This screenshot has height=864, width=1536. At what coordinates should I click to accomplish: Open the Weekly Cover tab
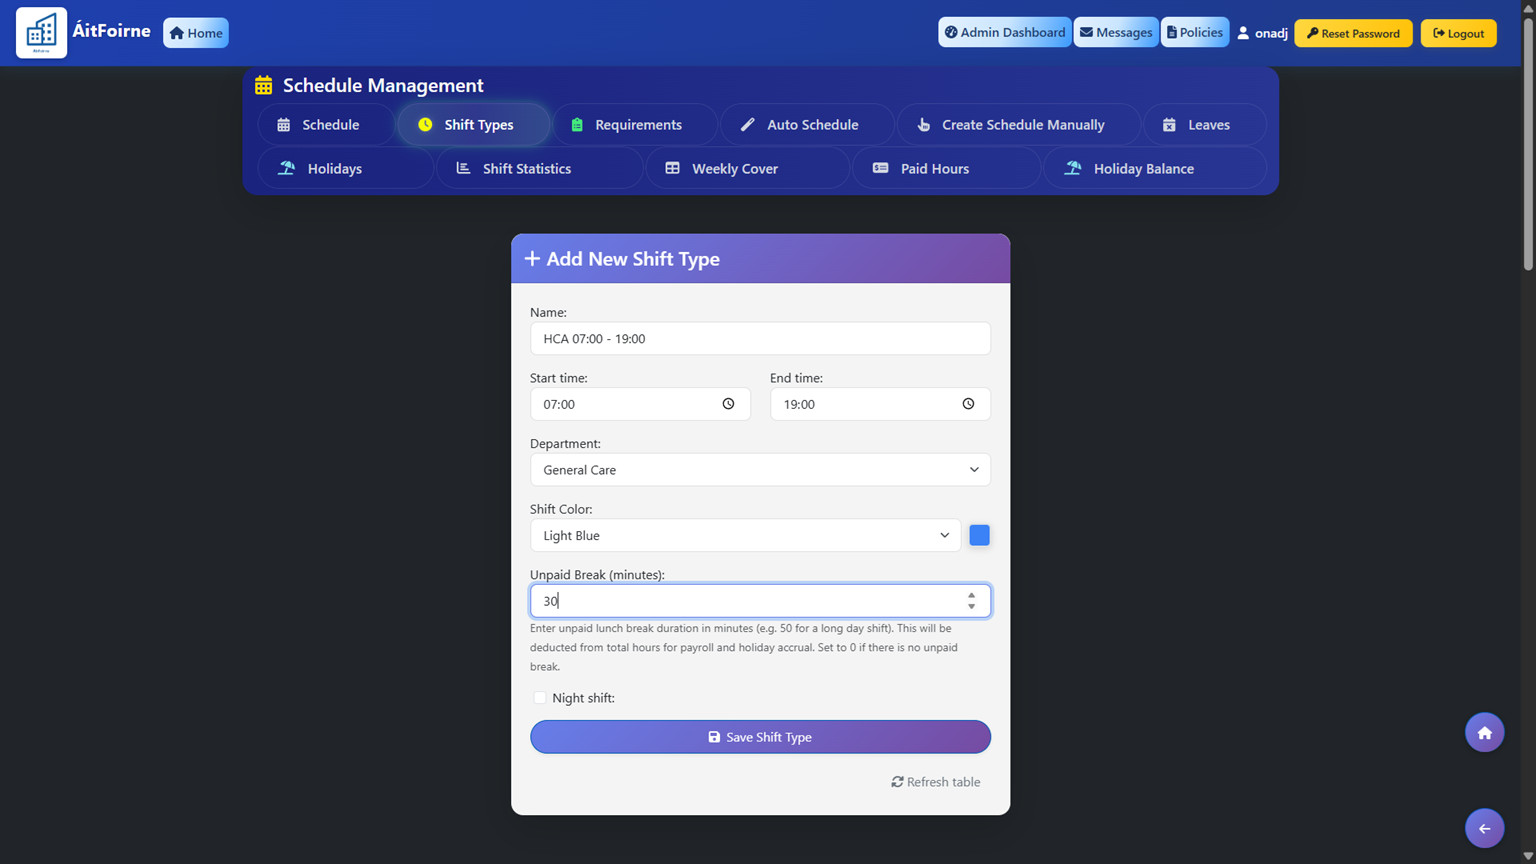coord(748,168)
